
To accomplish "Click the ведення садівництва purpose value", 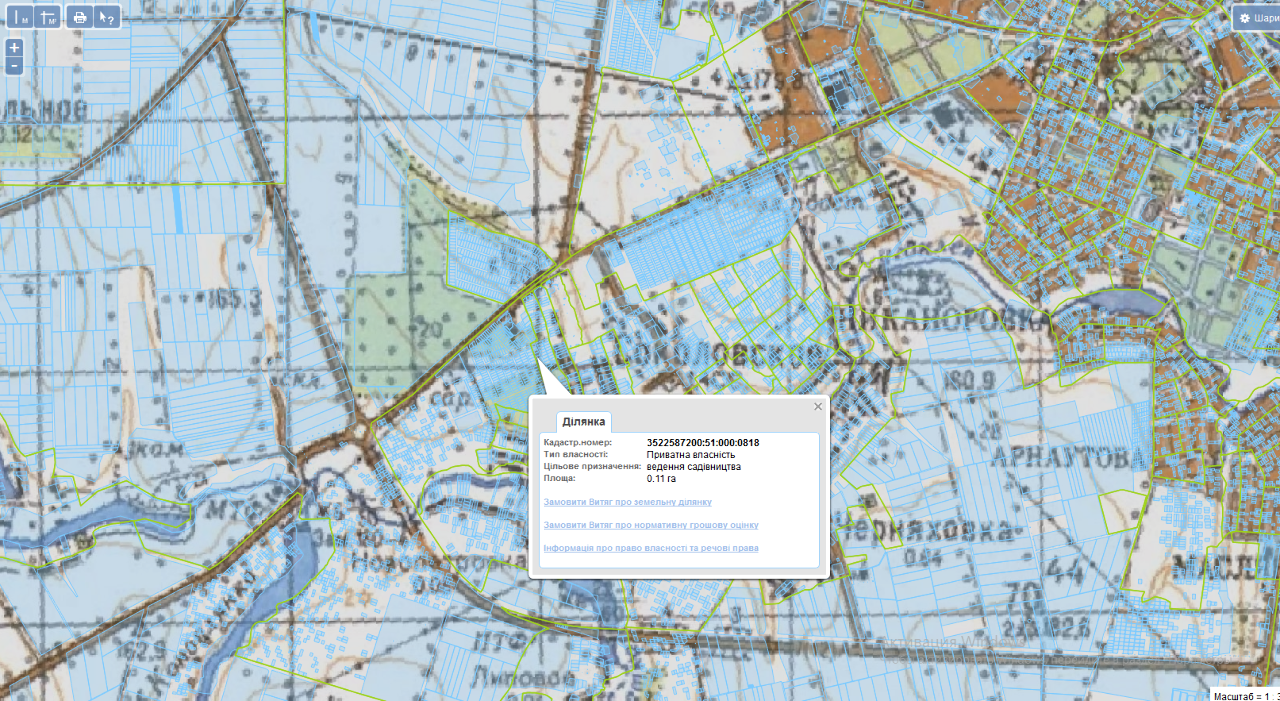I will pyautogui.click(x=694, y=466).
